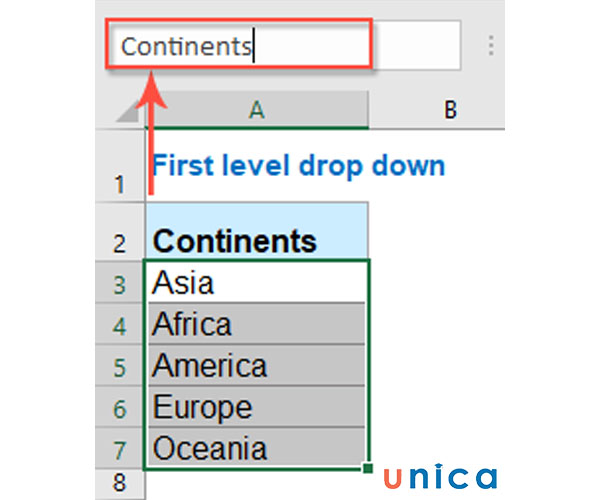Viewport: 600px width, 500px height.
Task: Click the 'First level drop down' cell
Action: coord(297,165)
